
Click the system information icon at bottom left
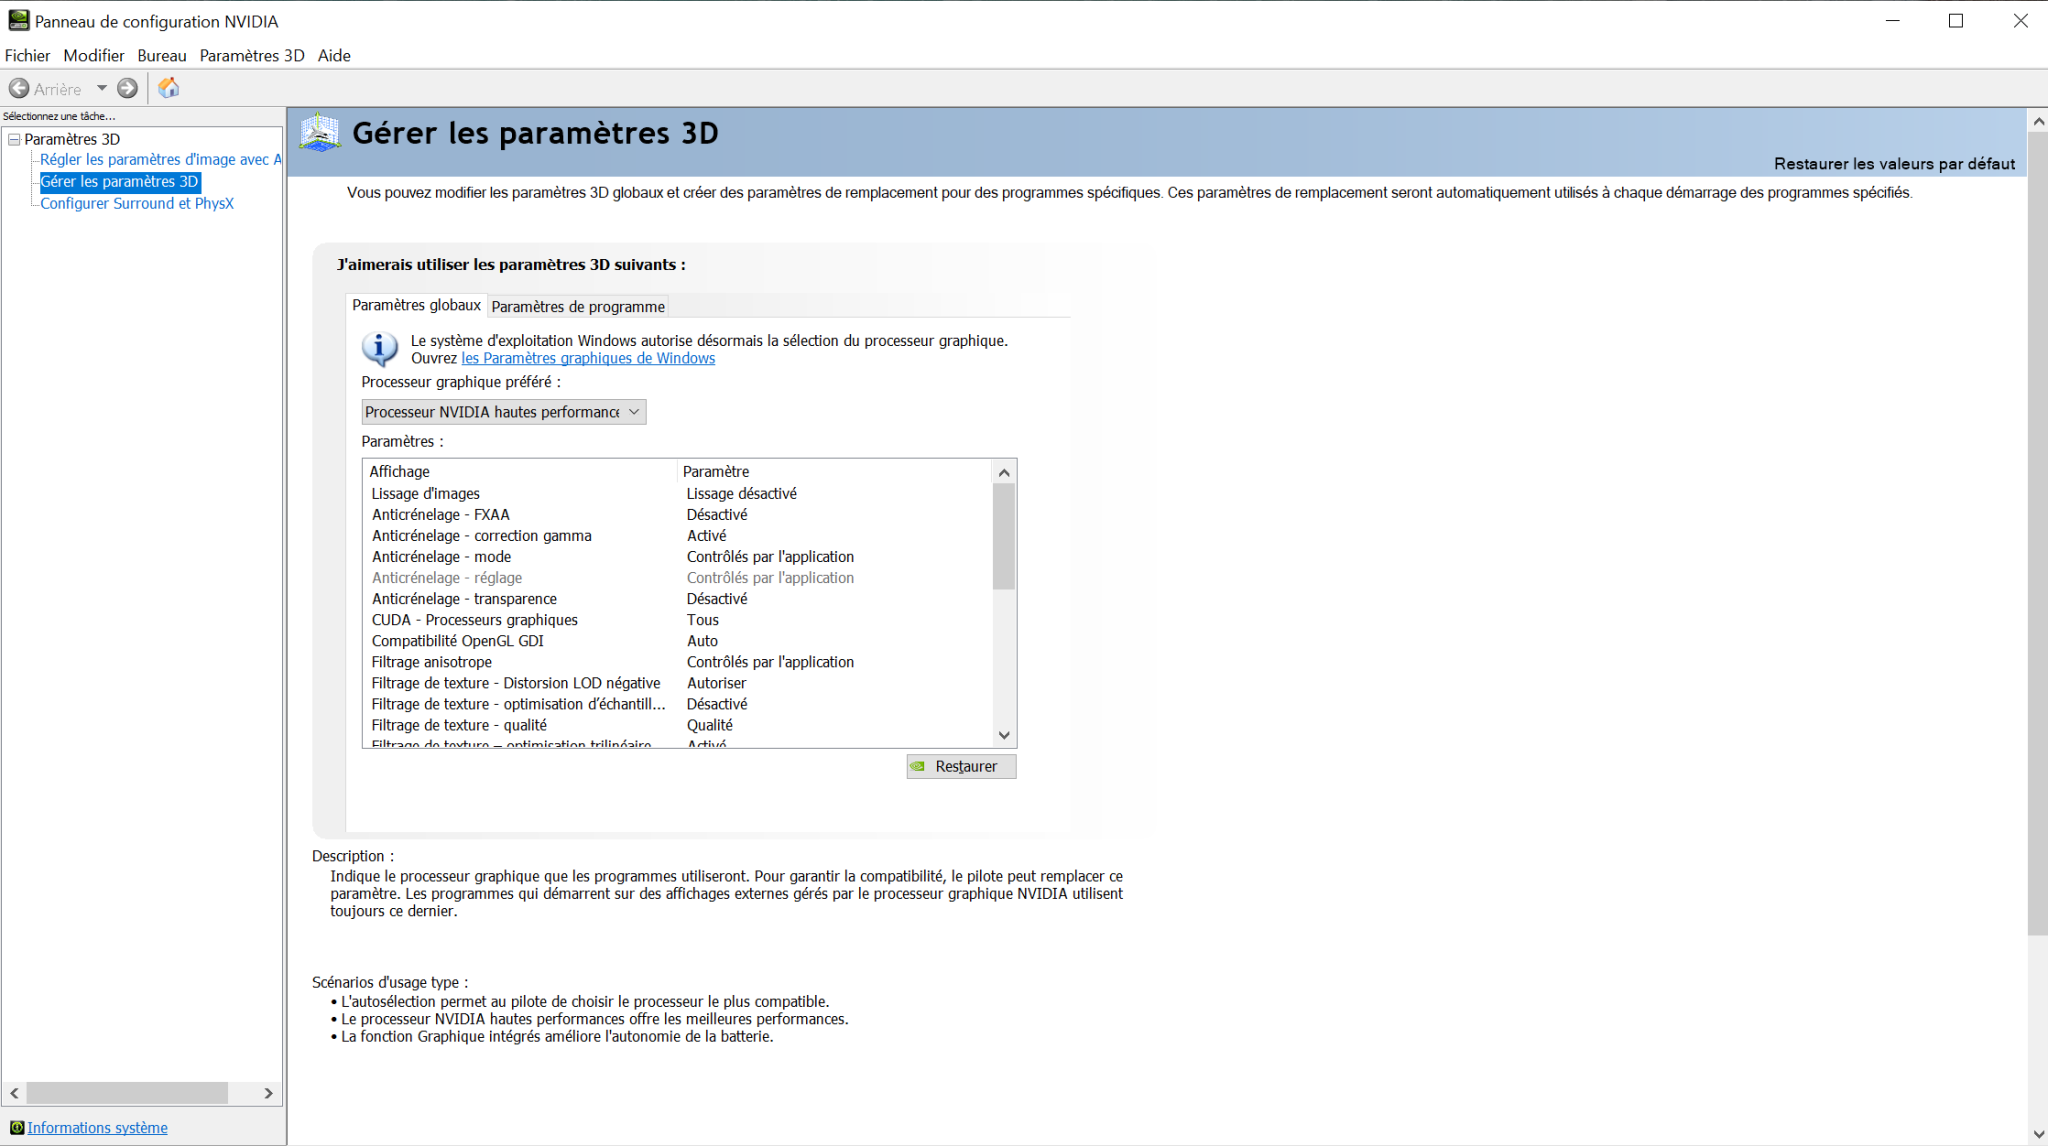coord(17,1128)
